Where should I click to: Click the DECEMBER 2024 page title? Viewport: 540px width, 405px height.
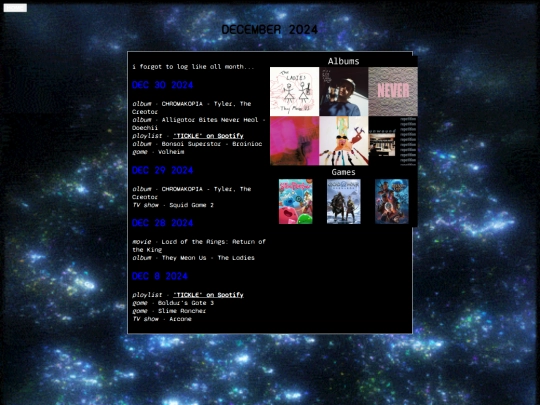(270, 30)
